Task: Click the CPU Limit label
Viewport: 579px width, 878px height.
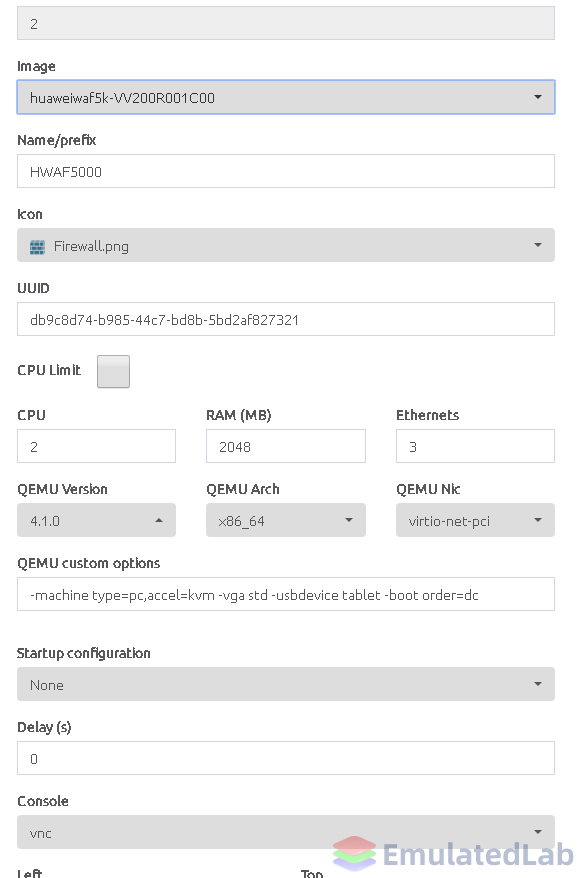Action: (x=49, y=370)
